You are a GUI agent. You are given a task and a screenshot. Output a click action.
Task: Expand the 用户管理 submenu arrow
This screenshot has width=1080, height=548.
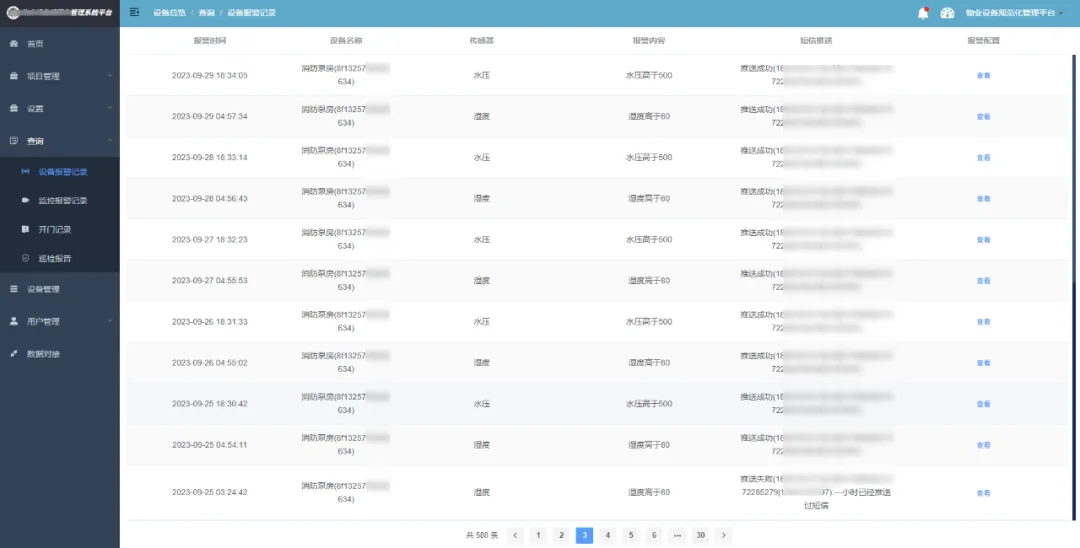click(110, 322)
